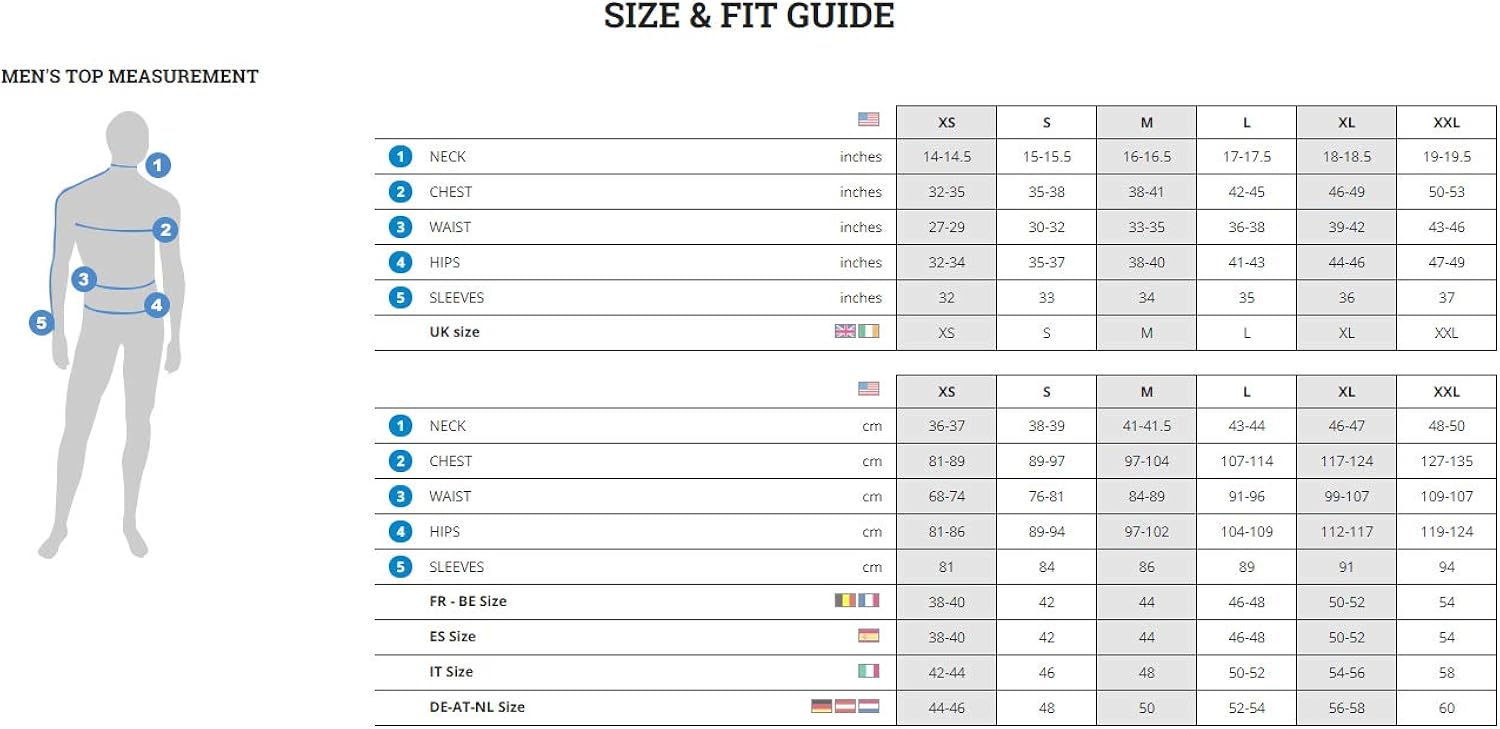Click the UK flag in the UK size row
This screenshot has width=1500, height=729.
pyautogui.click(x=845, y=331)
